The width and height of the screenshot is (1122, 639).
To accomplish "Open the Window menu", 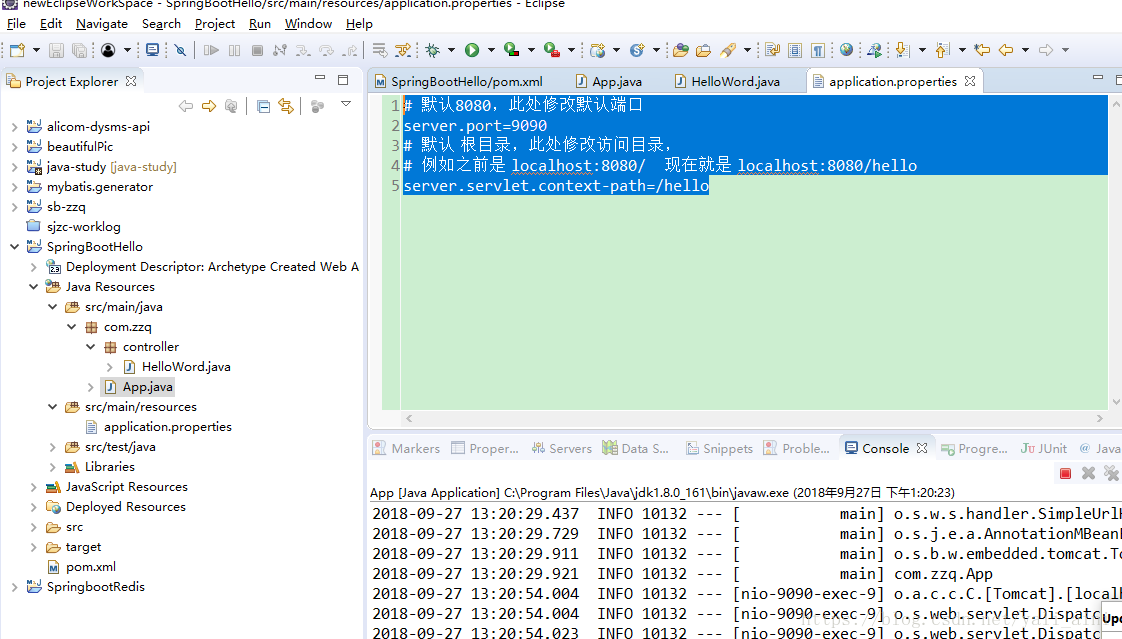I will [308, 24].
